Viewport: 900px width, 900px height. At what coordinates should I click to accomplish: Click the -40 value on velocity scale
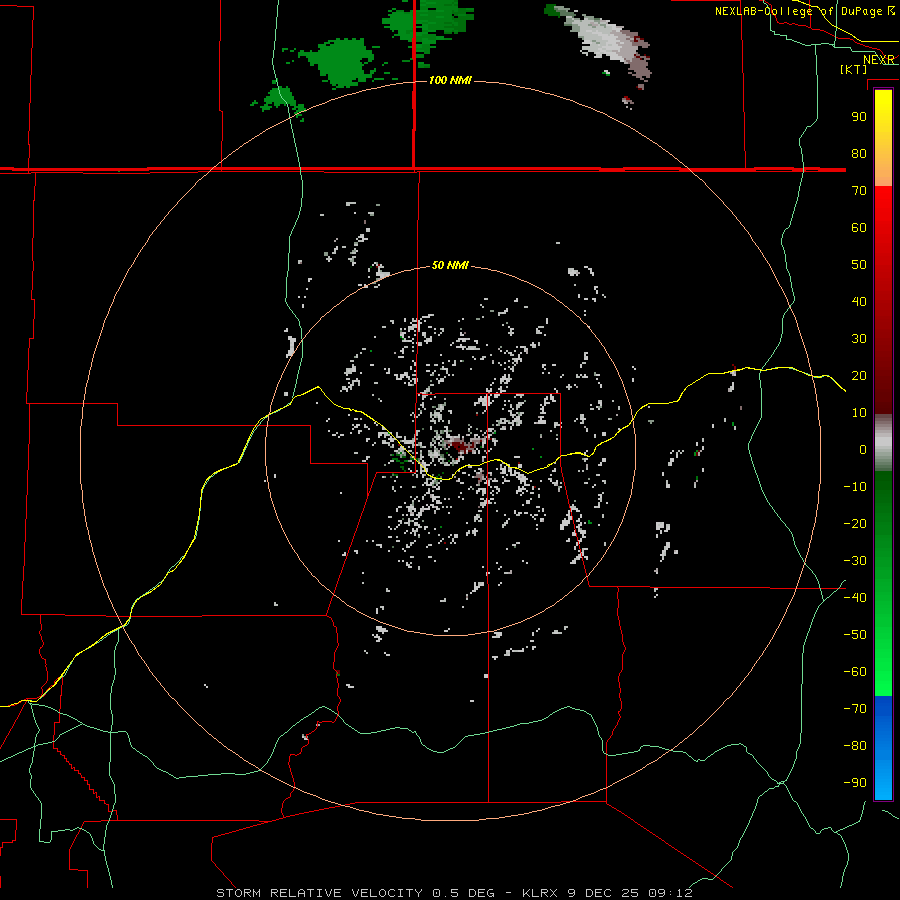click(855, 598)
